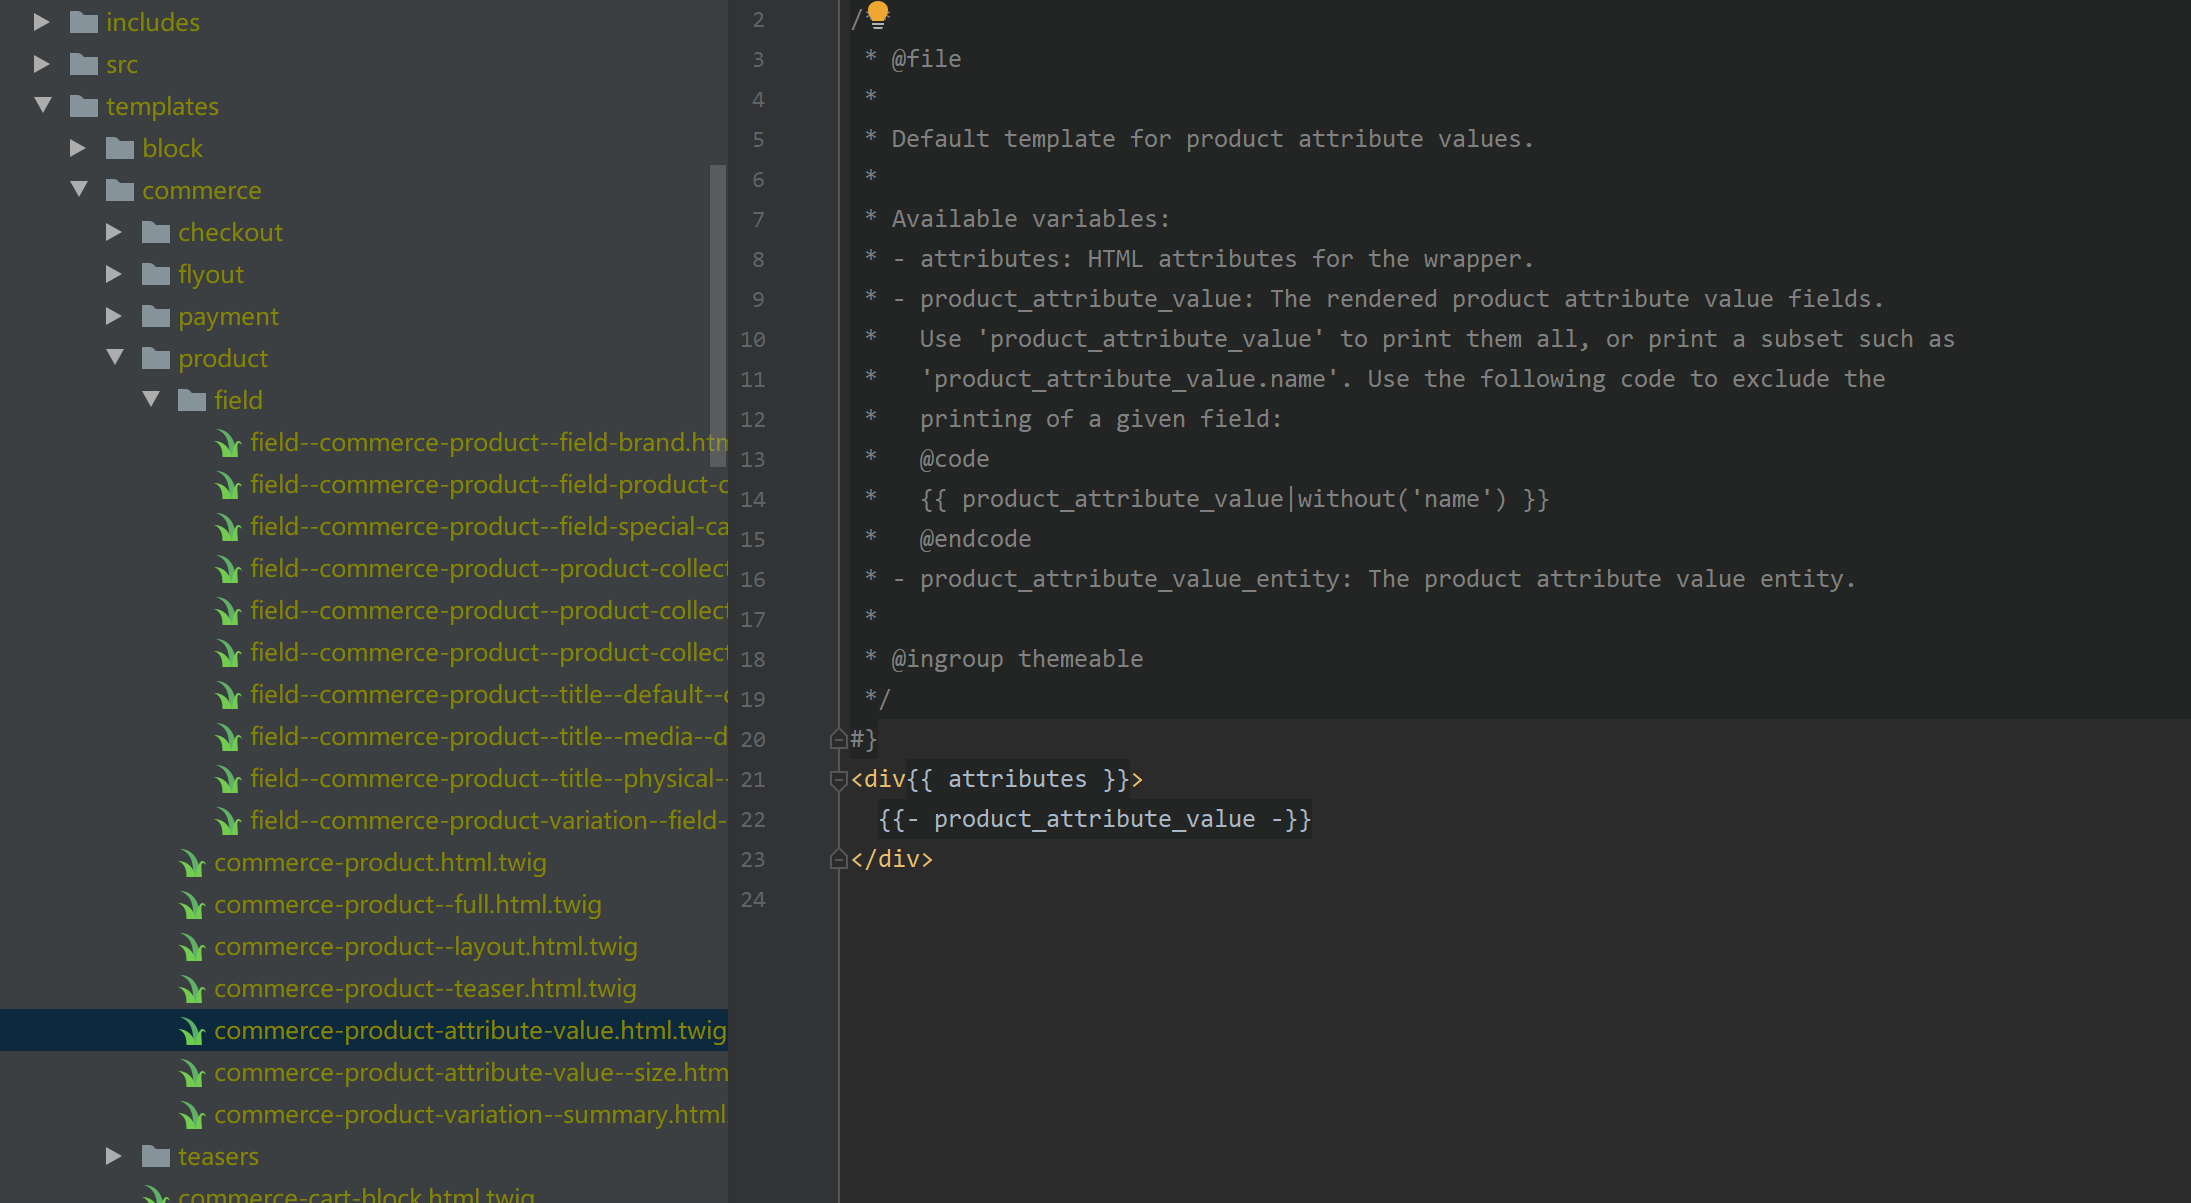Click twig icon of commerce-product--teaser.html.twig
The width and height of the screenshot is (2191, 1203).
tap(193, 989)
